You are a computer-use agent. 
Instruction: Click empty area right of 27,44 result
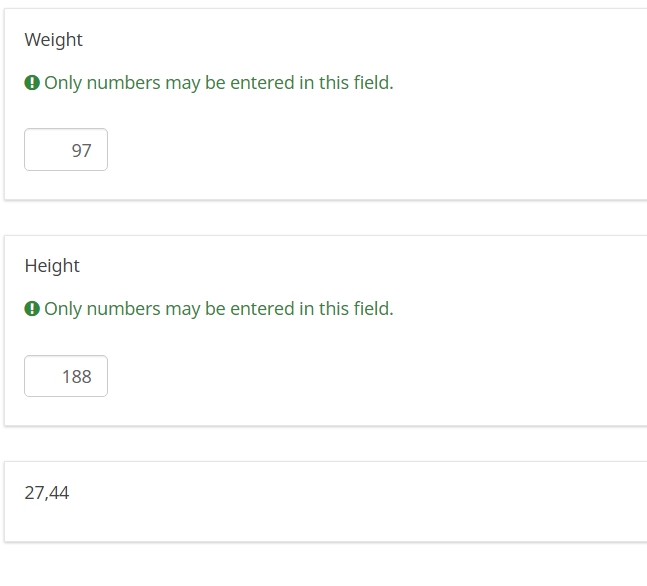coord(350,493)
